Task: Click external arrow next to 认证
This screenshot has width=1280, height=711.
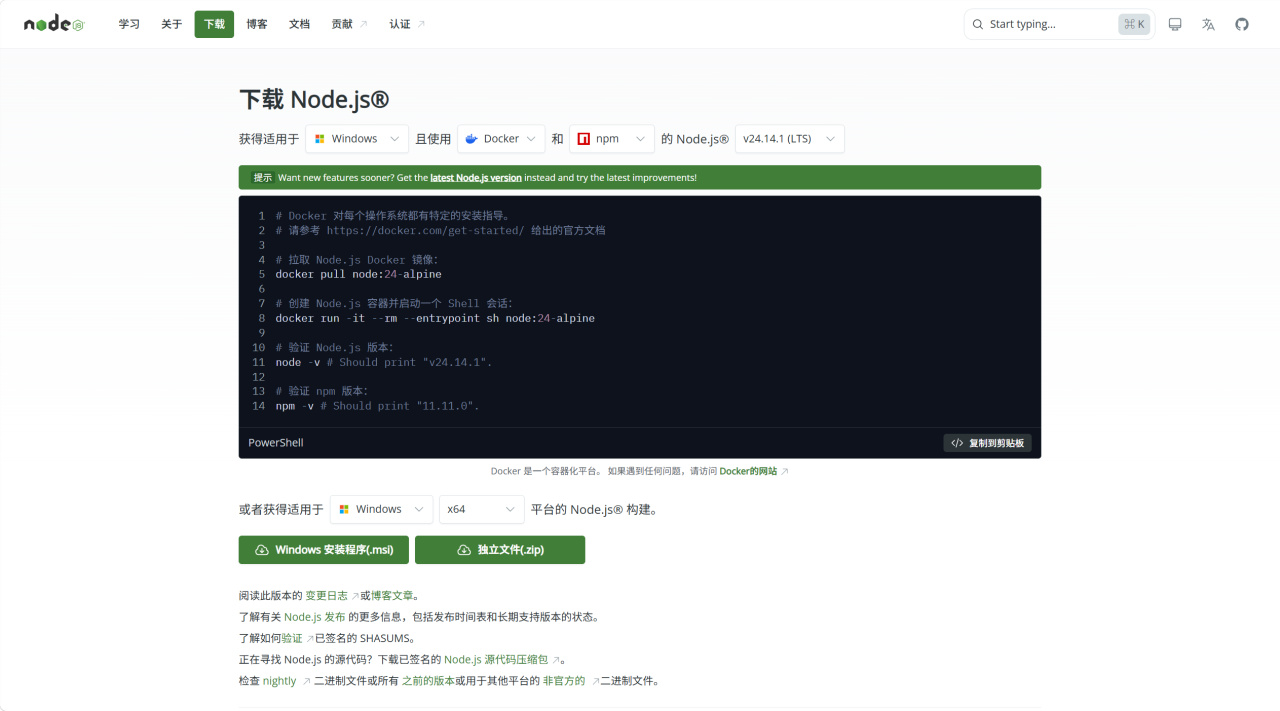Action: 421,24
